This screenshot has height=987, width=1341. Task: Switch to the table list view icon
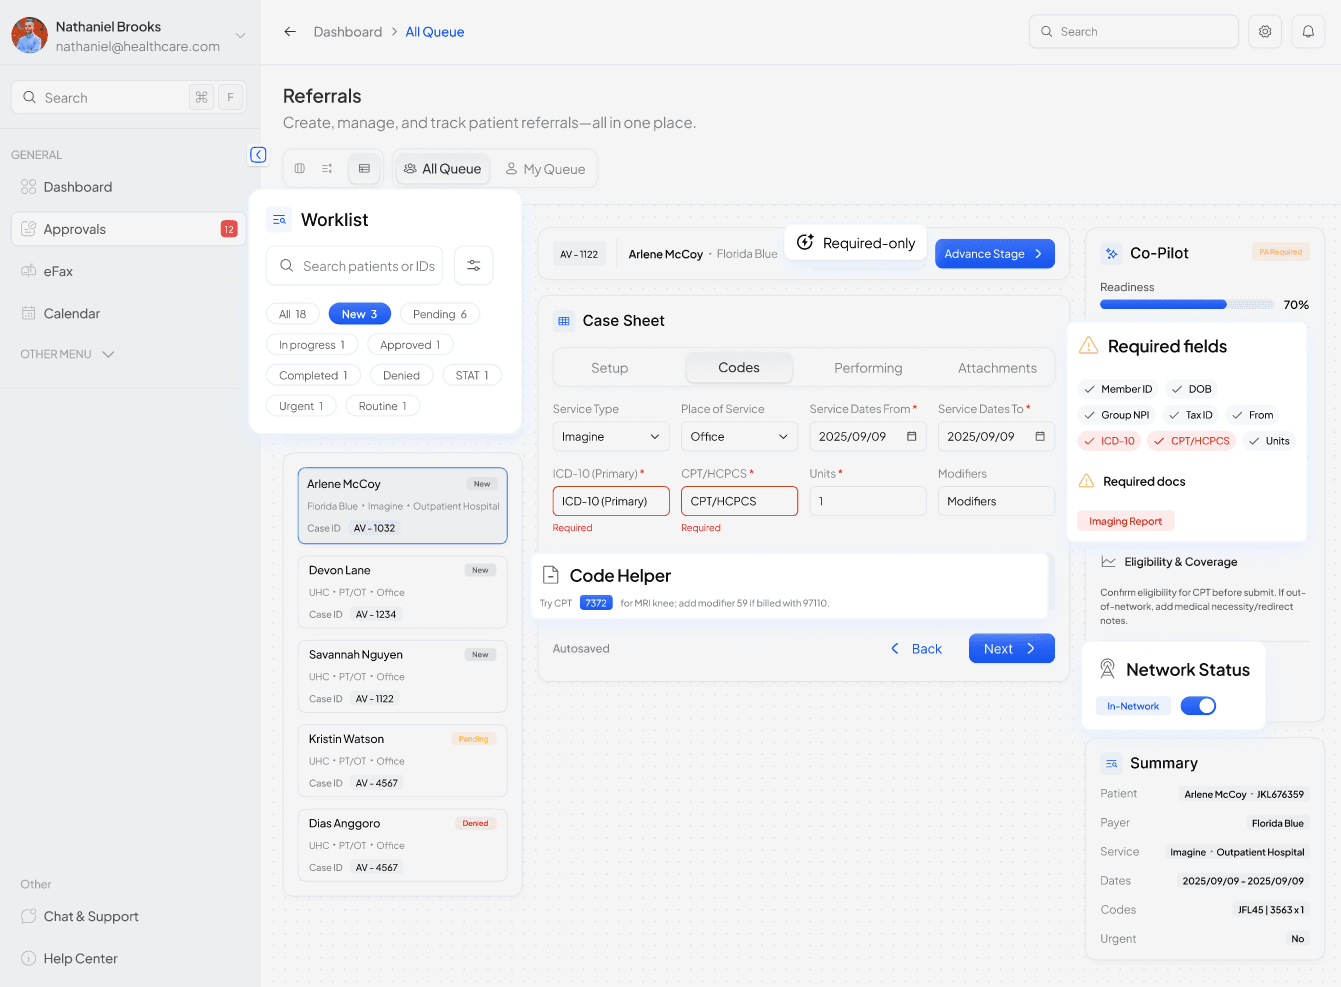(364, 169)
